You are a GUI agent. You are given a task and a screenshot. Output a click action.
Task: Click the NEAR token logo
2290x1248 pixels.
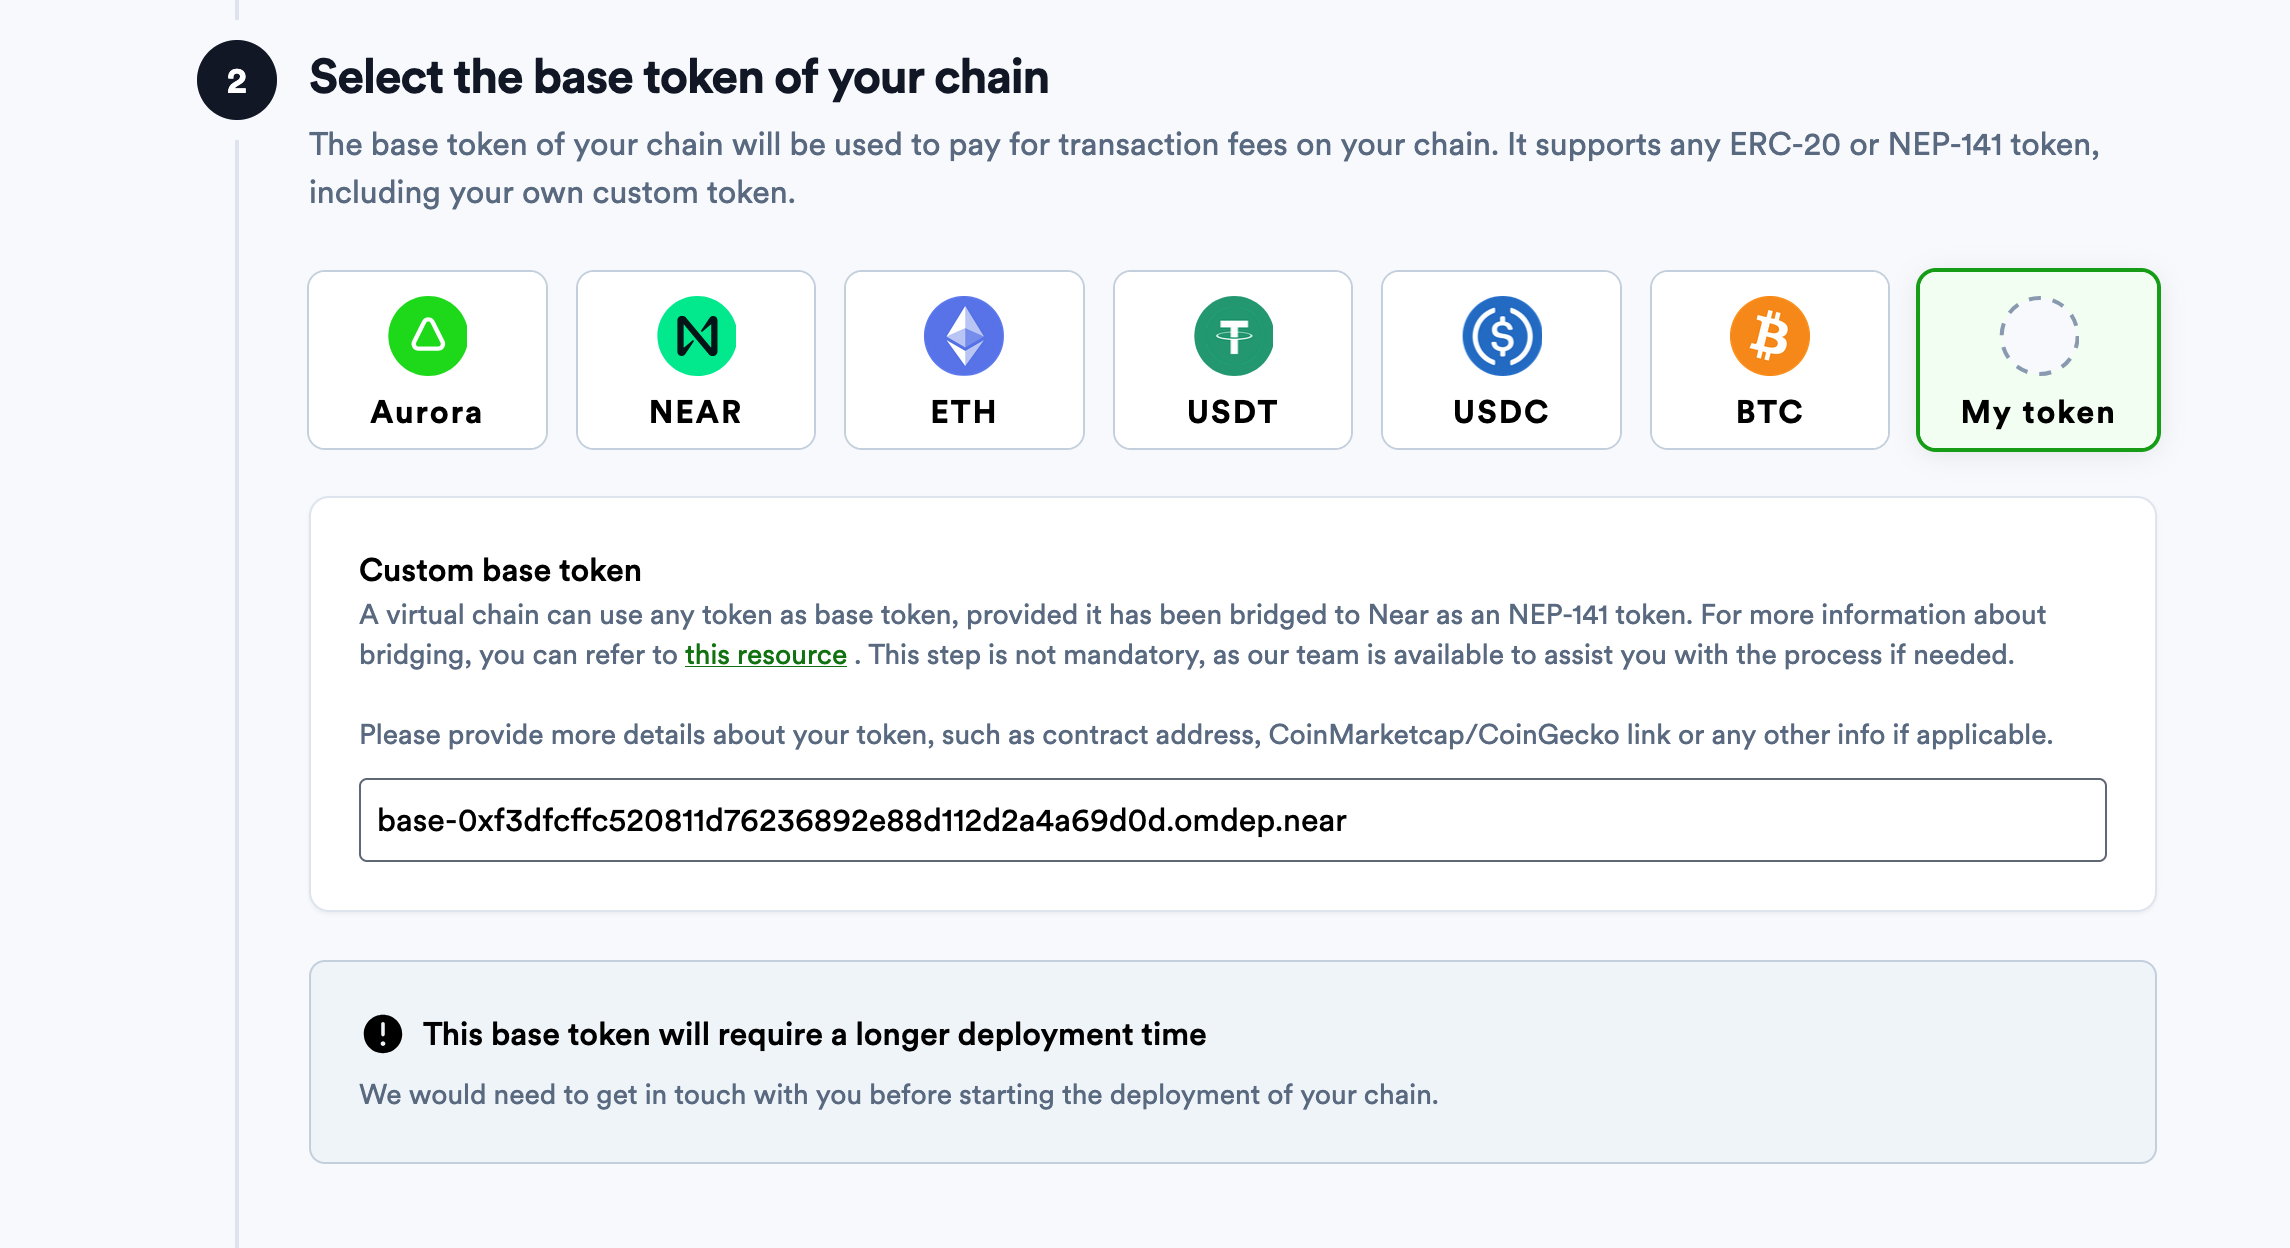pos(696,337)
